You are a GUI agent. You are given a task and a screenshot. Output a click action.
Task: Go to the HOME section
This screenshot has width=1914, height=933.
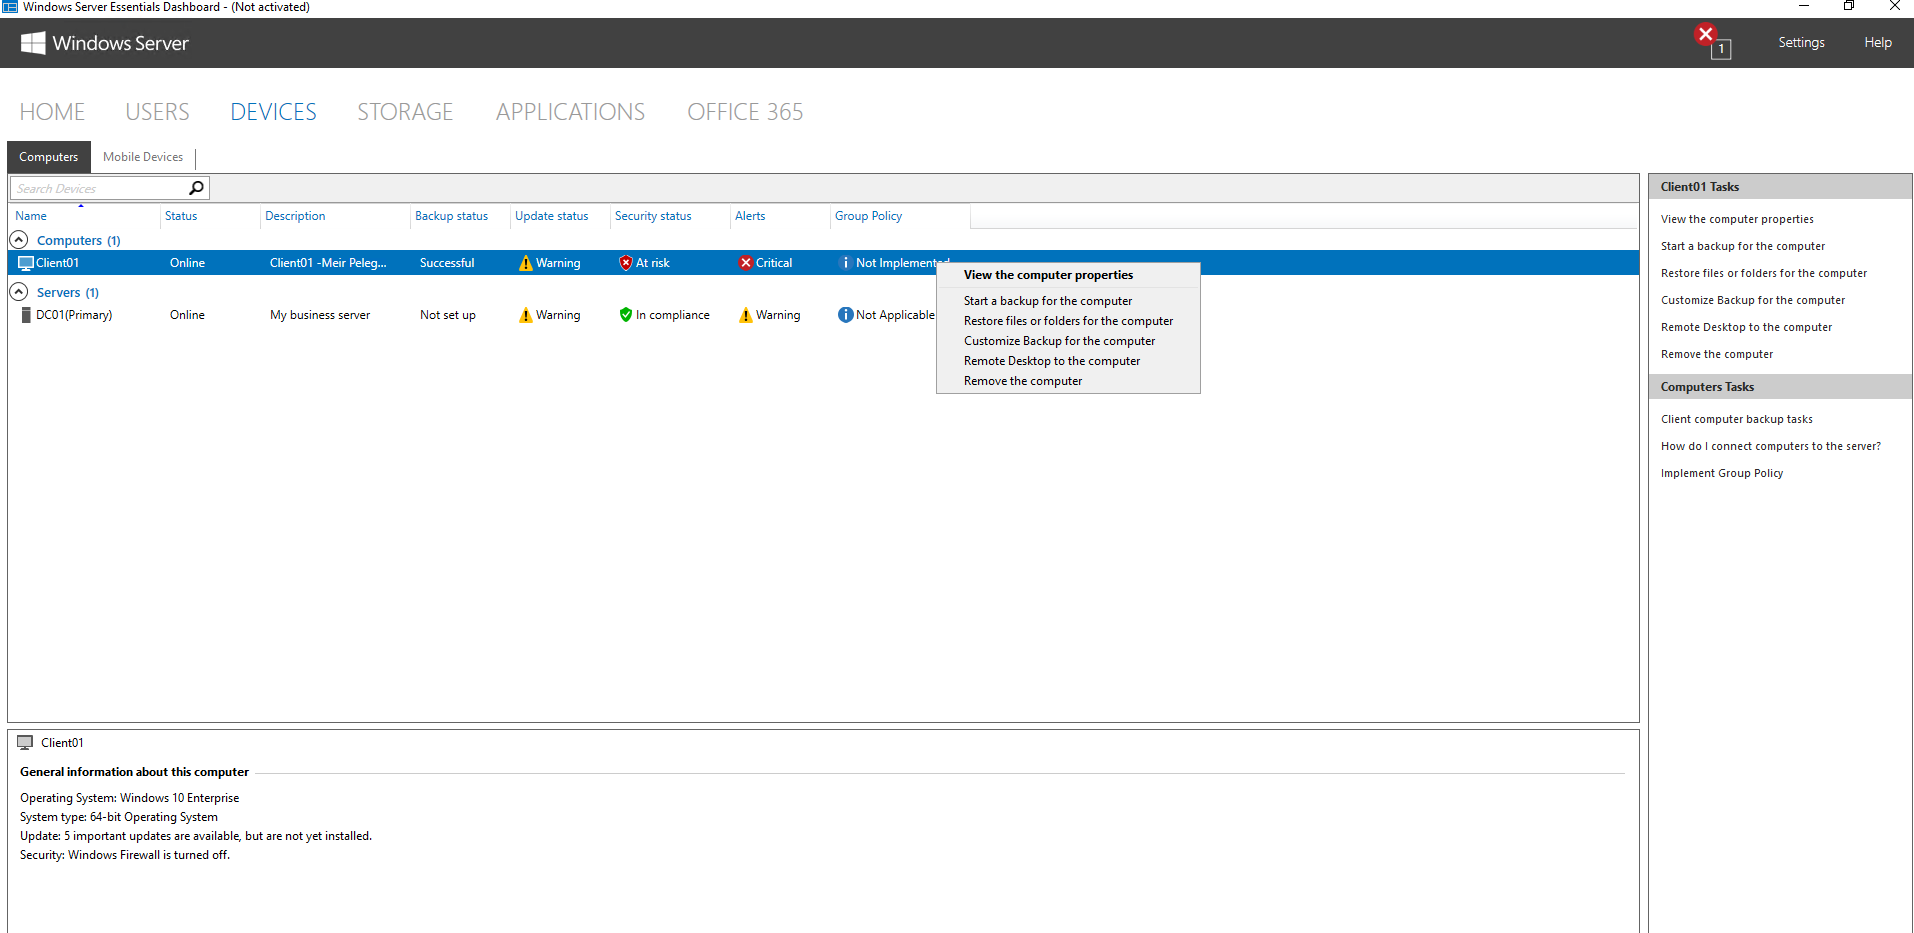pyautogui.click(x=52, y=112)
